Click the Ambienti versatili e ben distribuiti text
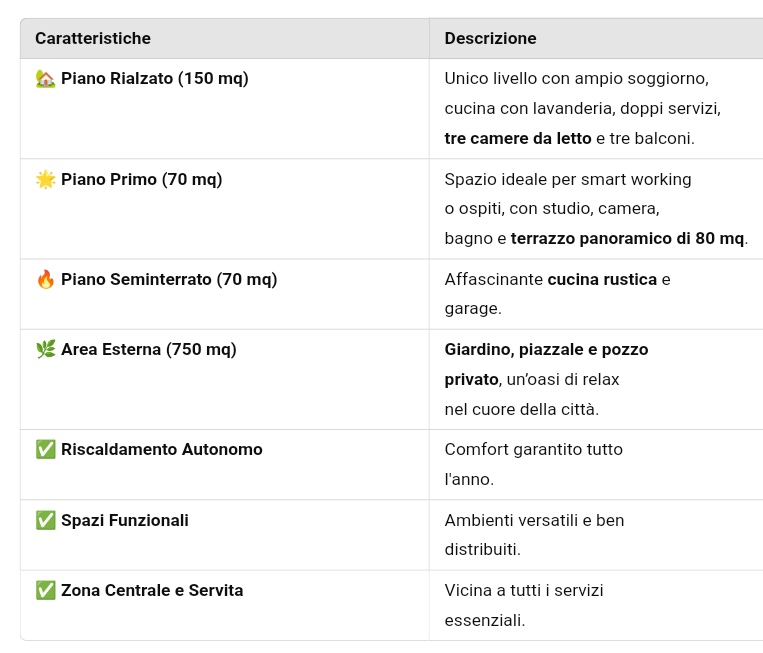The image size is (763, 653). [x=534, y=535]
